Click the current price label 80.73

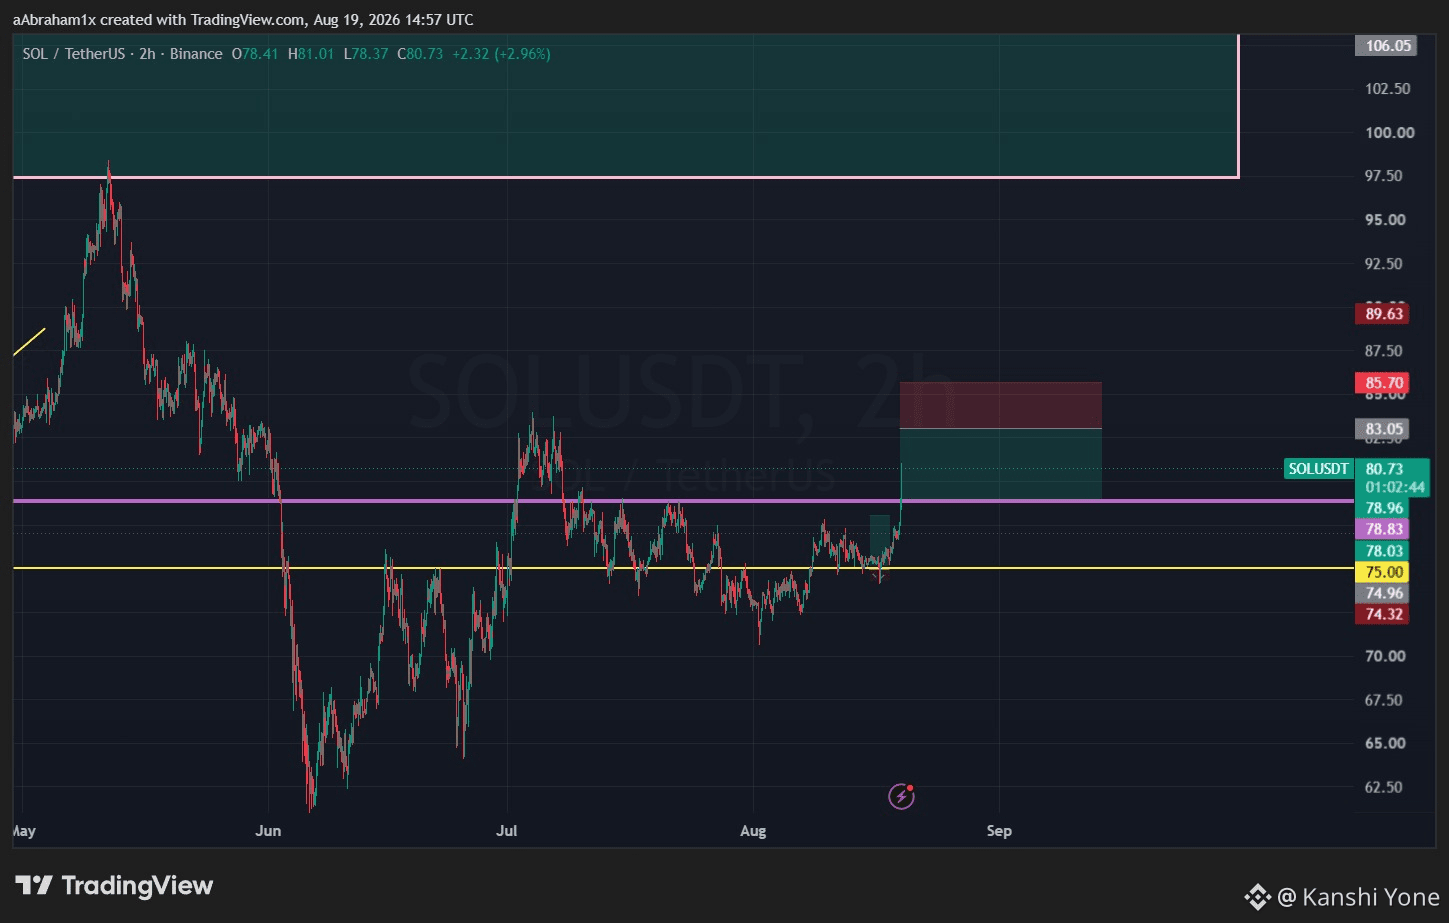1385,469
